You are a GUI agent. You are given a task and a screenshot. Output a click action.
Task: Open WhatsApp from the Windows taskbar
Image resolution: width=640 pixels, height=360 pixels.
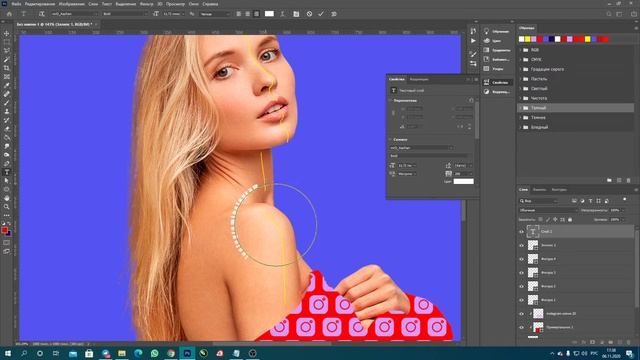pyautogui.click(x=155, y=353)
